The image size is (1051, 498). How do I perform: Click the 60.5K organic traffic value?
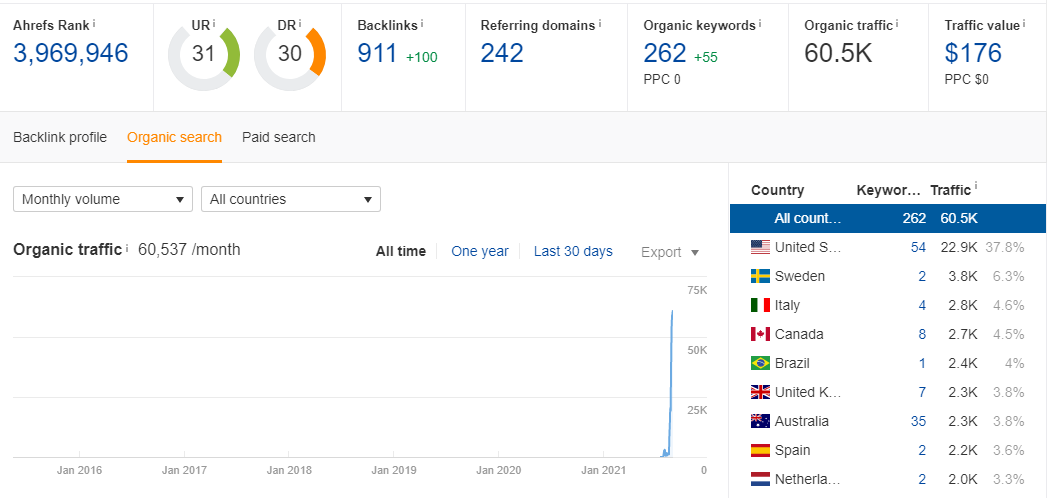click(x=839, y=53)
